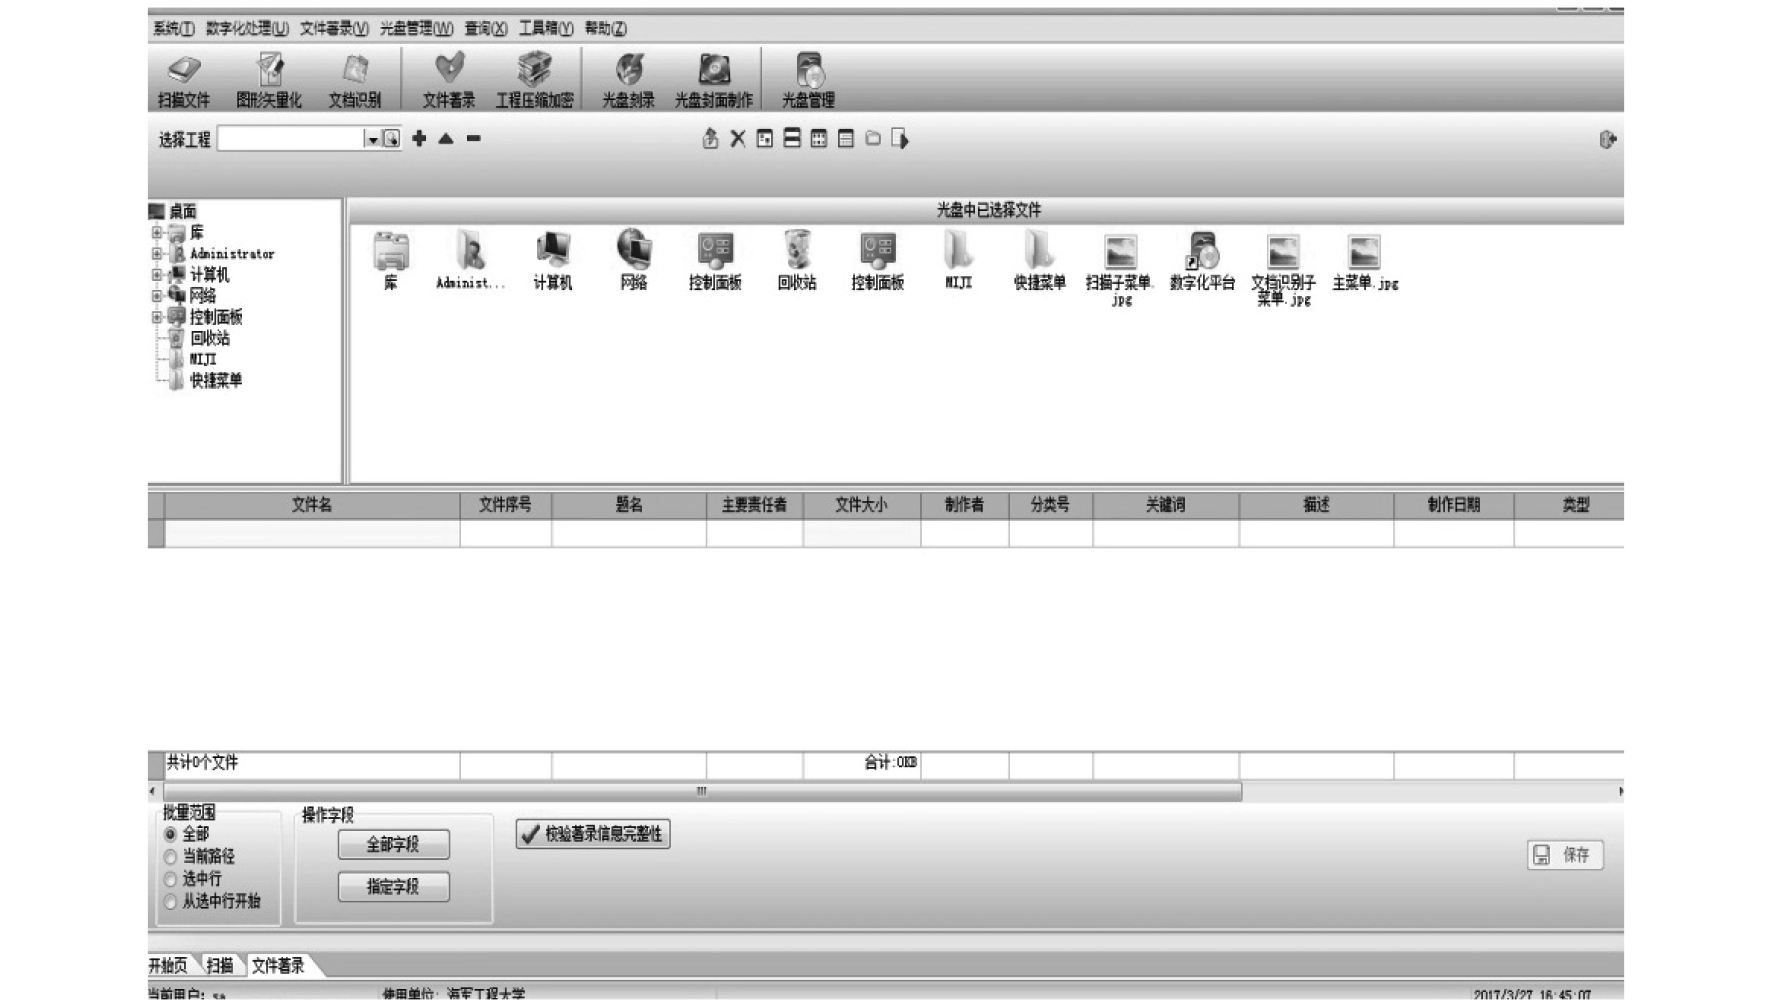The image size is (1772, 1008).
Task: Click the plus icon next to 选择工程
Action: coord(419,139)
